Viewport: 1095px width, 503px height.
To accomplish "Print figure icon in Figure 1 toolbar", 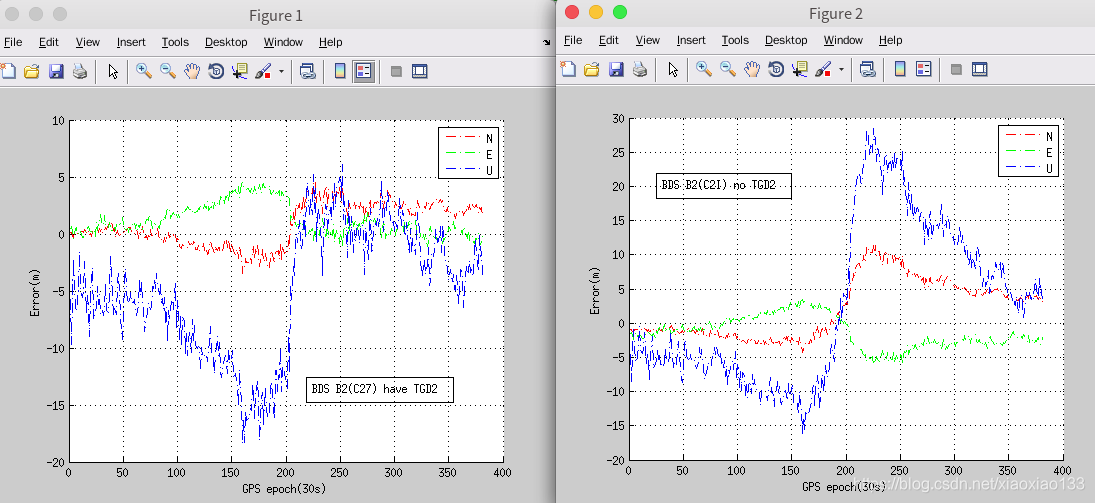I will [x=80, y=71].
